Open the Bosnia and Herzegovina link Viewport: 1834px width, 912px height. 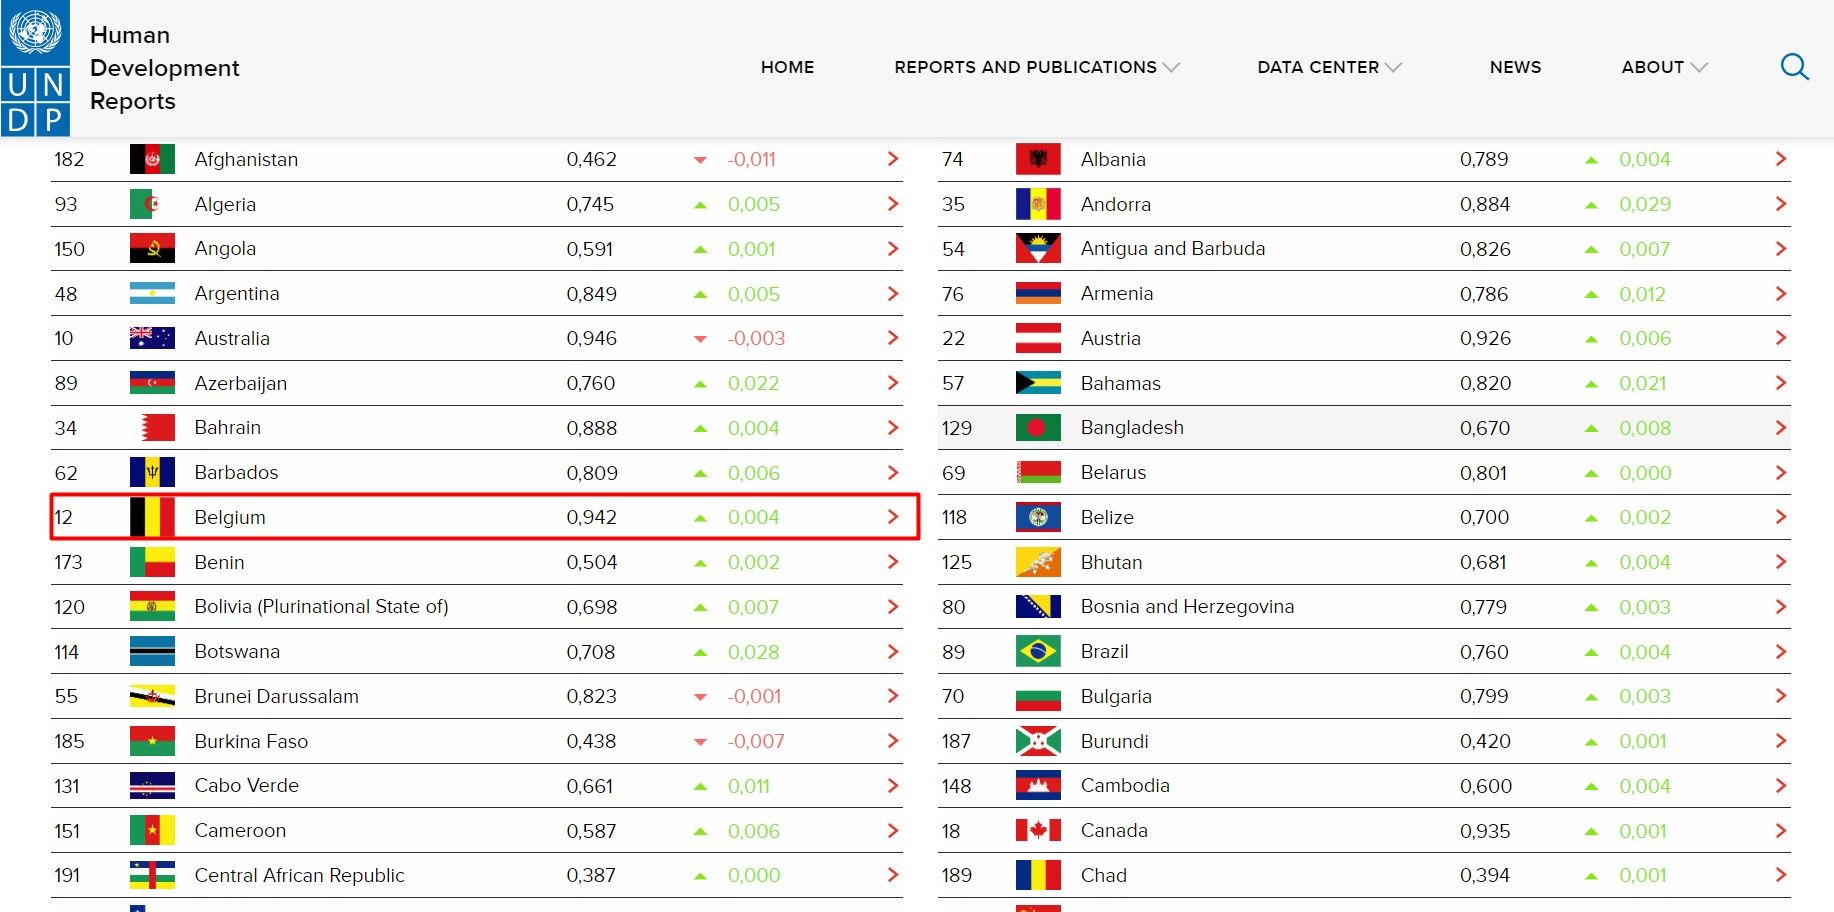coord(1187,607)
